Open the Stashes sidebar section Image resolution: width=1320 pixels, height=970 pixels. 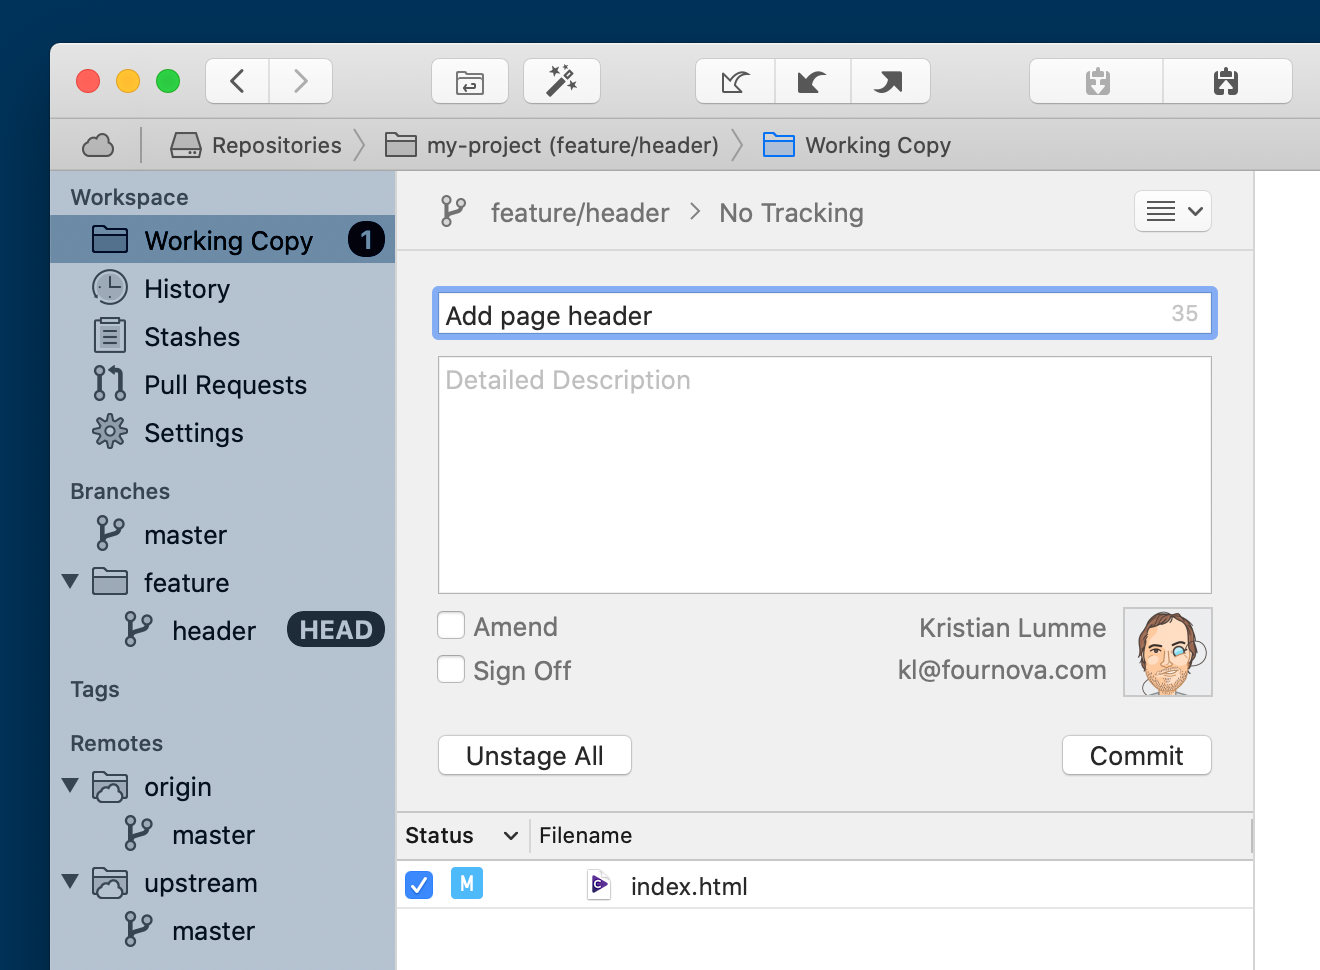click(194, 336)
